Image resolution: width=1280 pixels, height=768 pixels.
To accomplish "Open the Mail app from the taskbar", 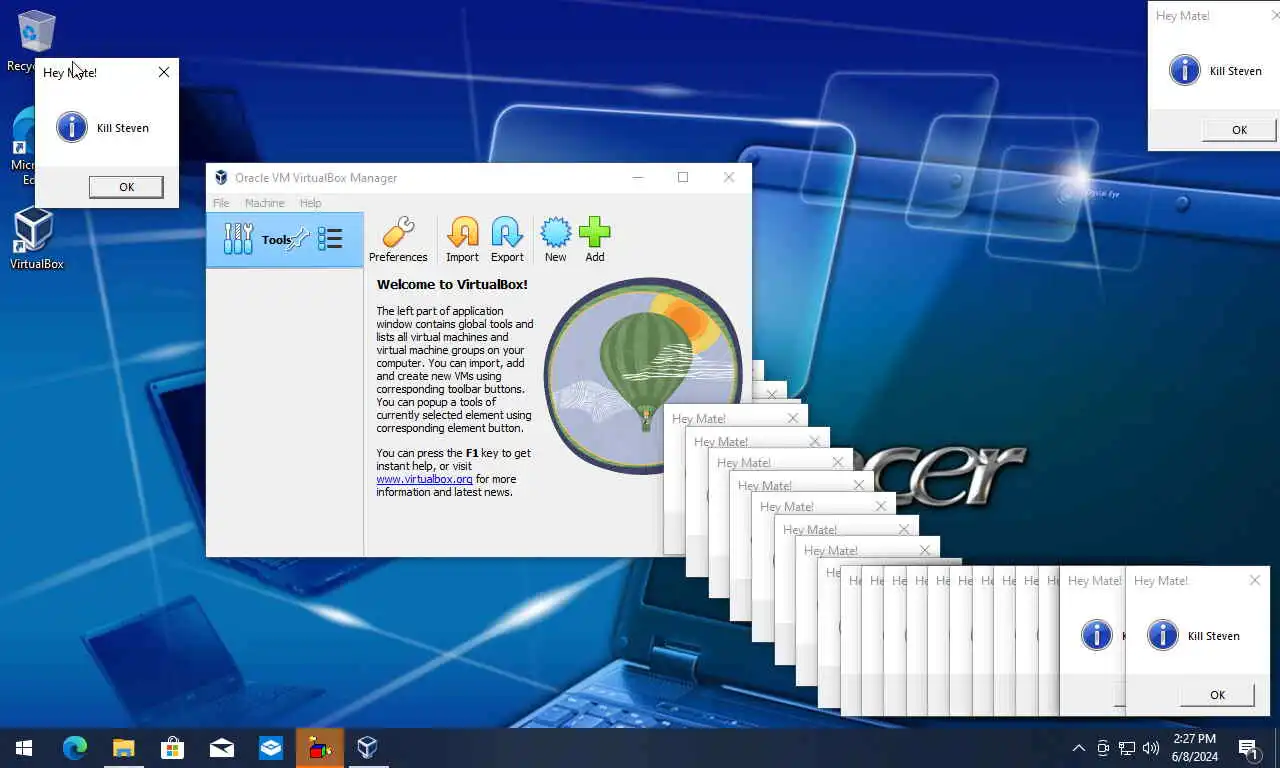I will [221, 747].
